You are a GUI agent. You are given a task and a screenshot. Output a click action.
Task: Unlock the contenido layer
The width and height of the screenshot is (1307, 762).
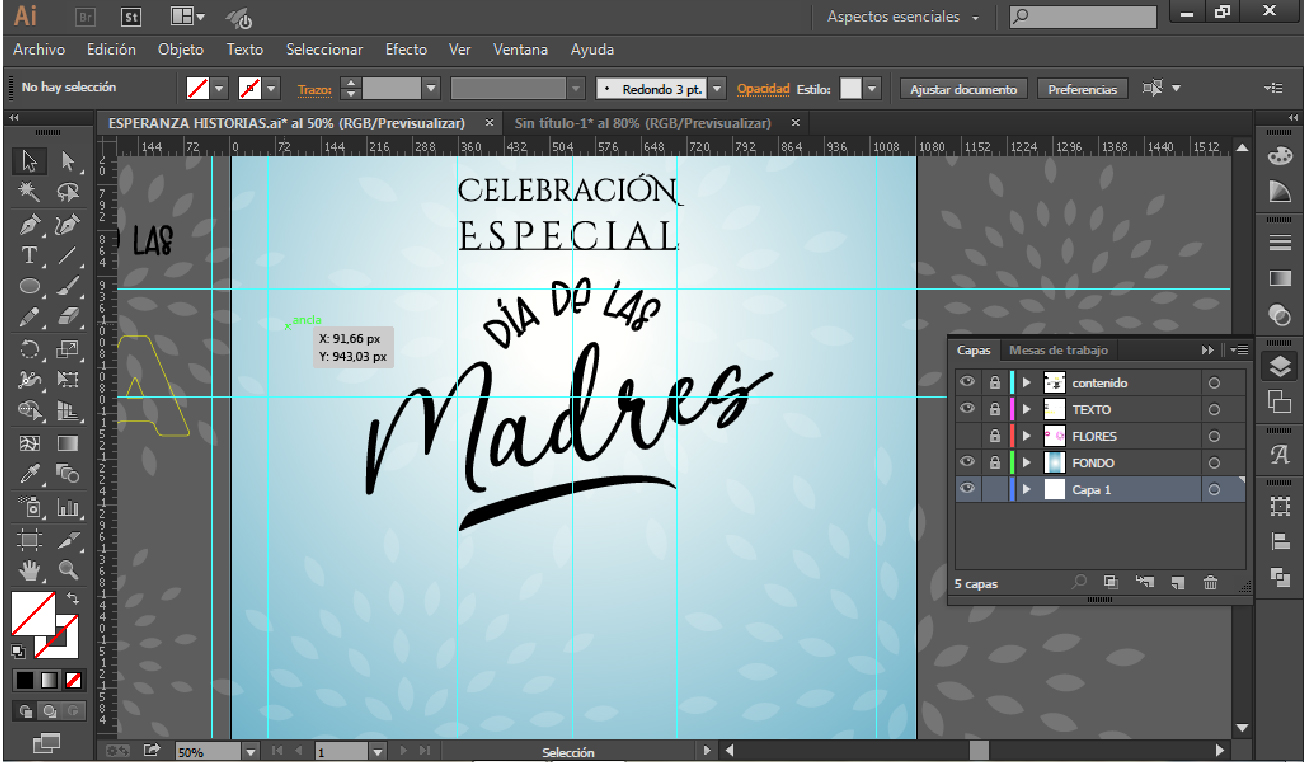click(x=994, y=382)
